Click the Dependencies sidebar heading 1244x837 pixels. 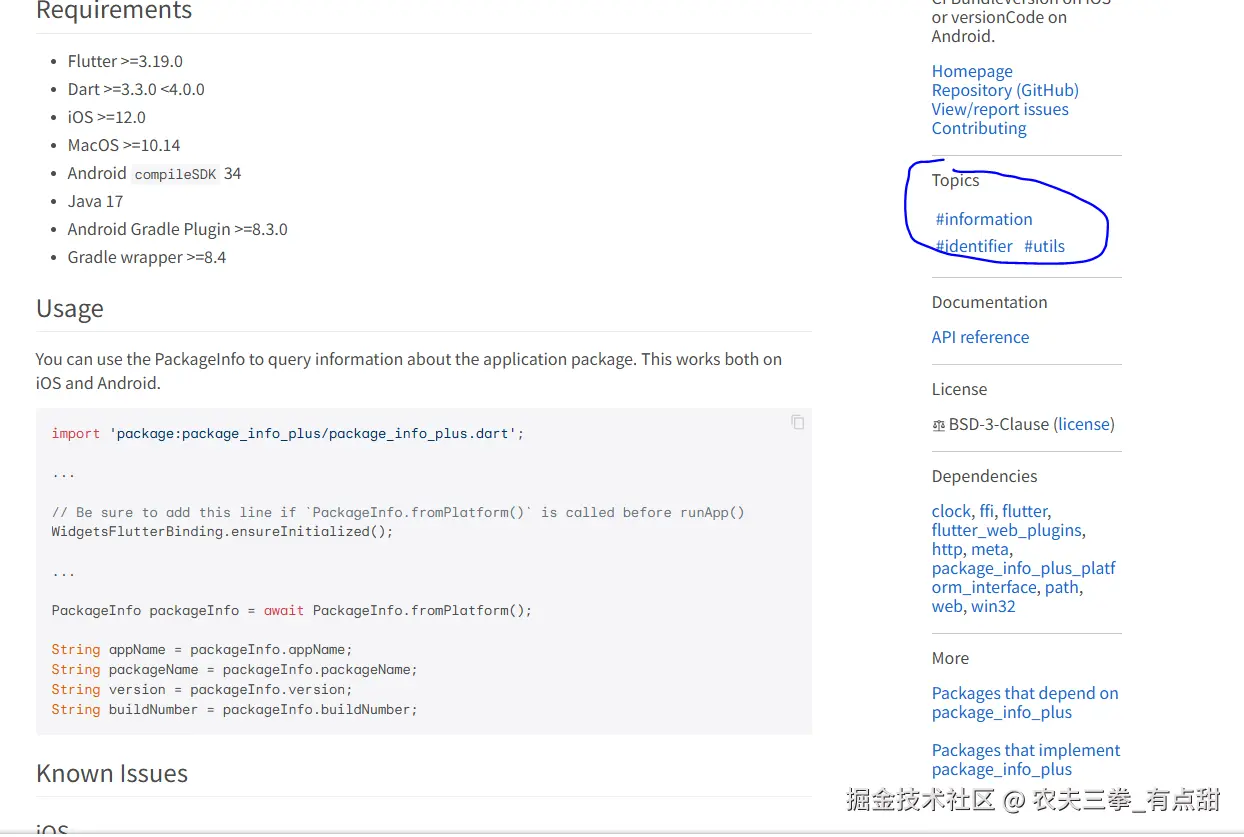pyautogui.click(x=985, y=476)
